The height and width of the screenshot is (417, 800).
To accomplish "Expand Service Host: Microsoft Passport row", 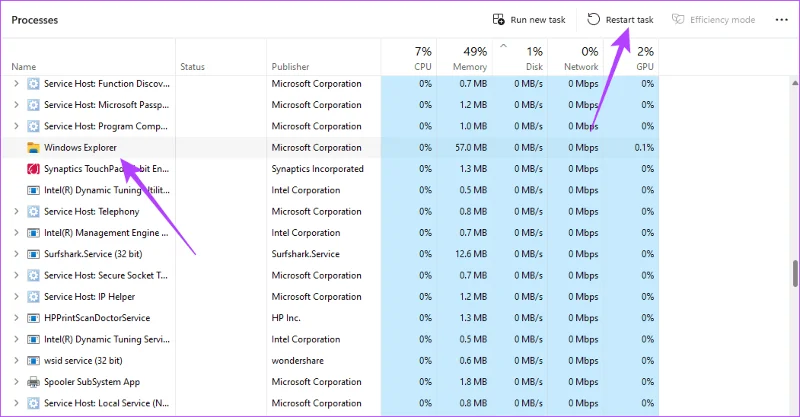I will click(x=16, y=105).
